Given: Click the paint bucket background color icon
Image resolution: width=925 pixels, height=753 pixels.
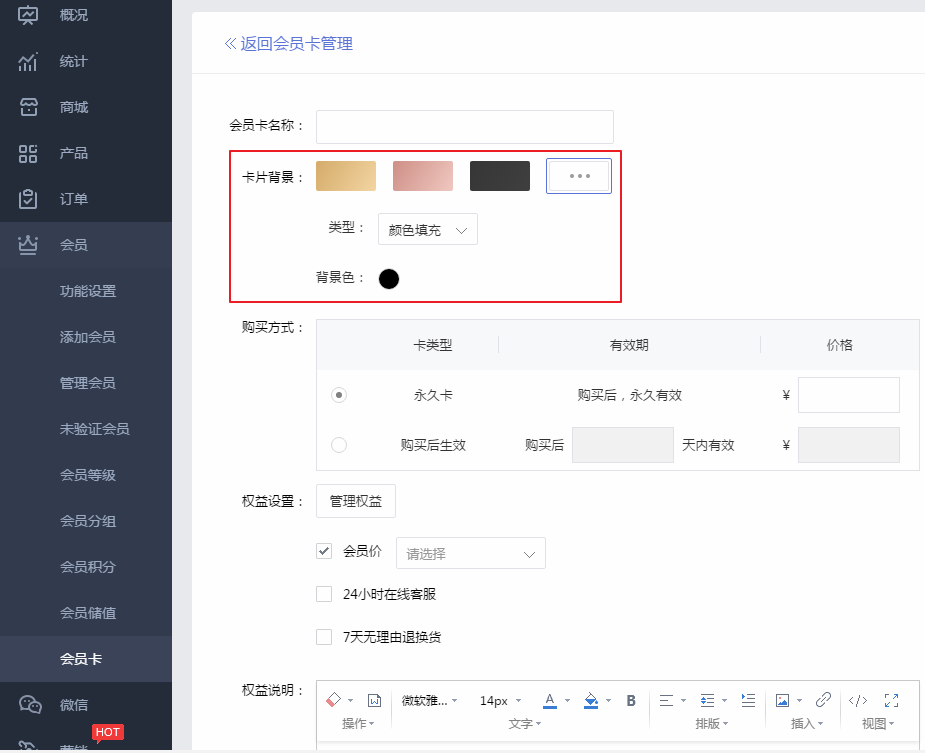Looking at the screenshot, I should click(x=591, y=700).
